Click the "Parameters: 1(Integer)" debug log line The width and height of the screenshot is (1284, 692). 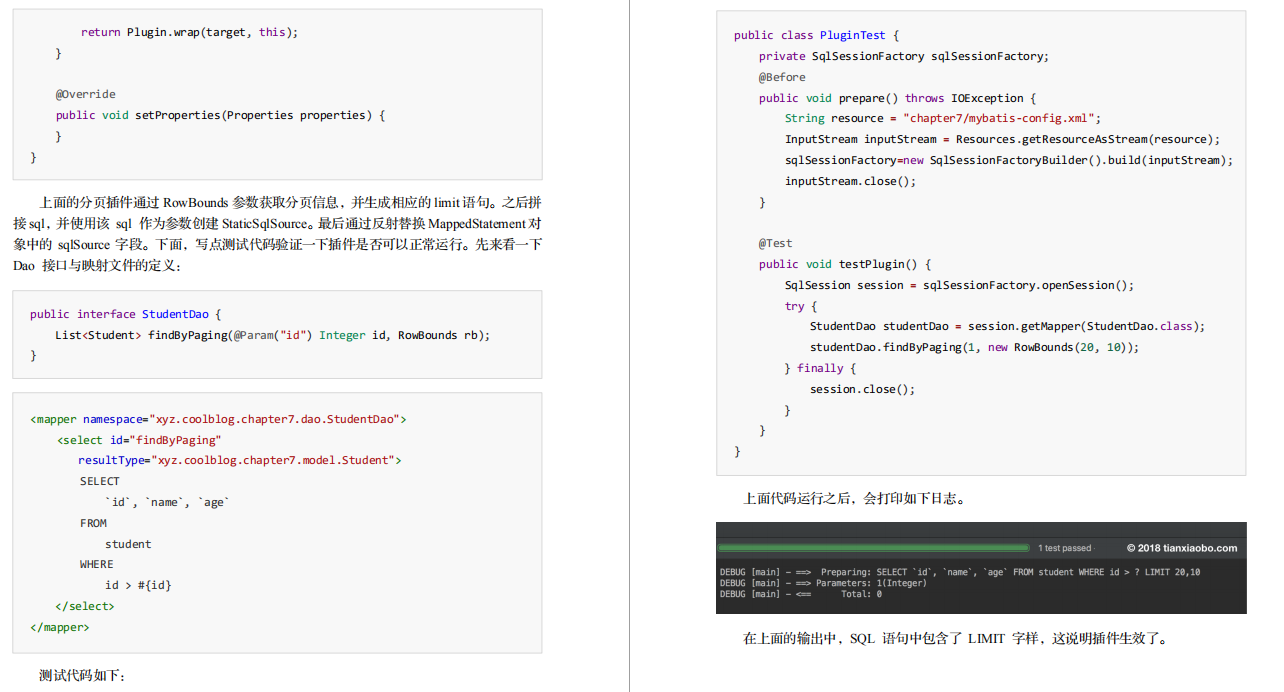coord(823,583)
